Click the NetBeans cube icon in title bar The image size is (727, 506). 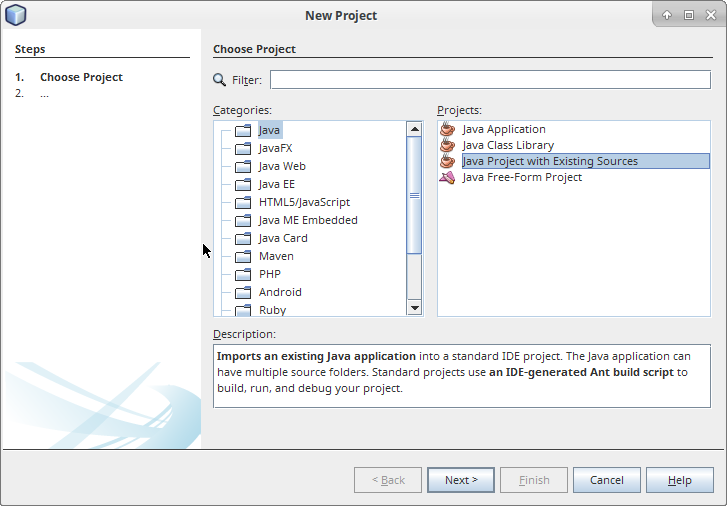16,15
